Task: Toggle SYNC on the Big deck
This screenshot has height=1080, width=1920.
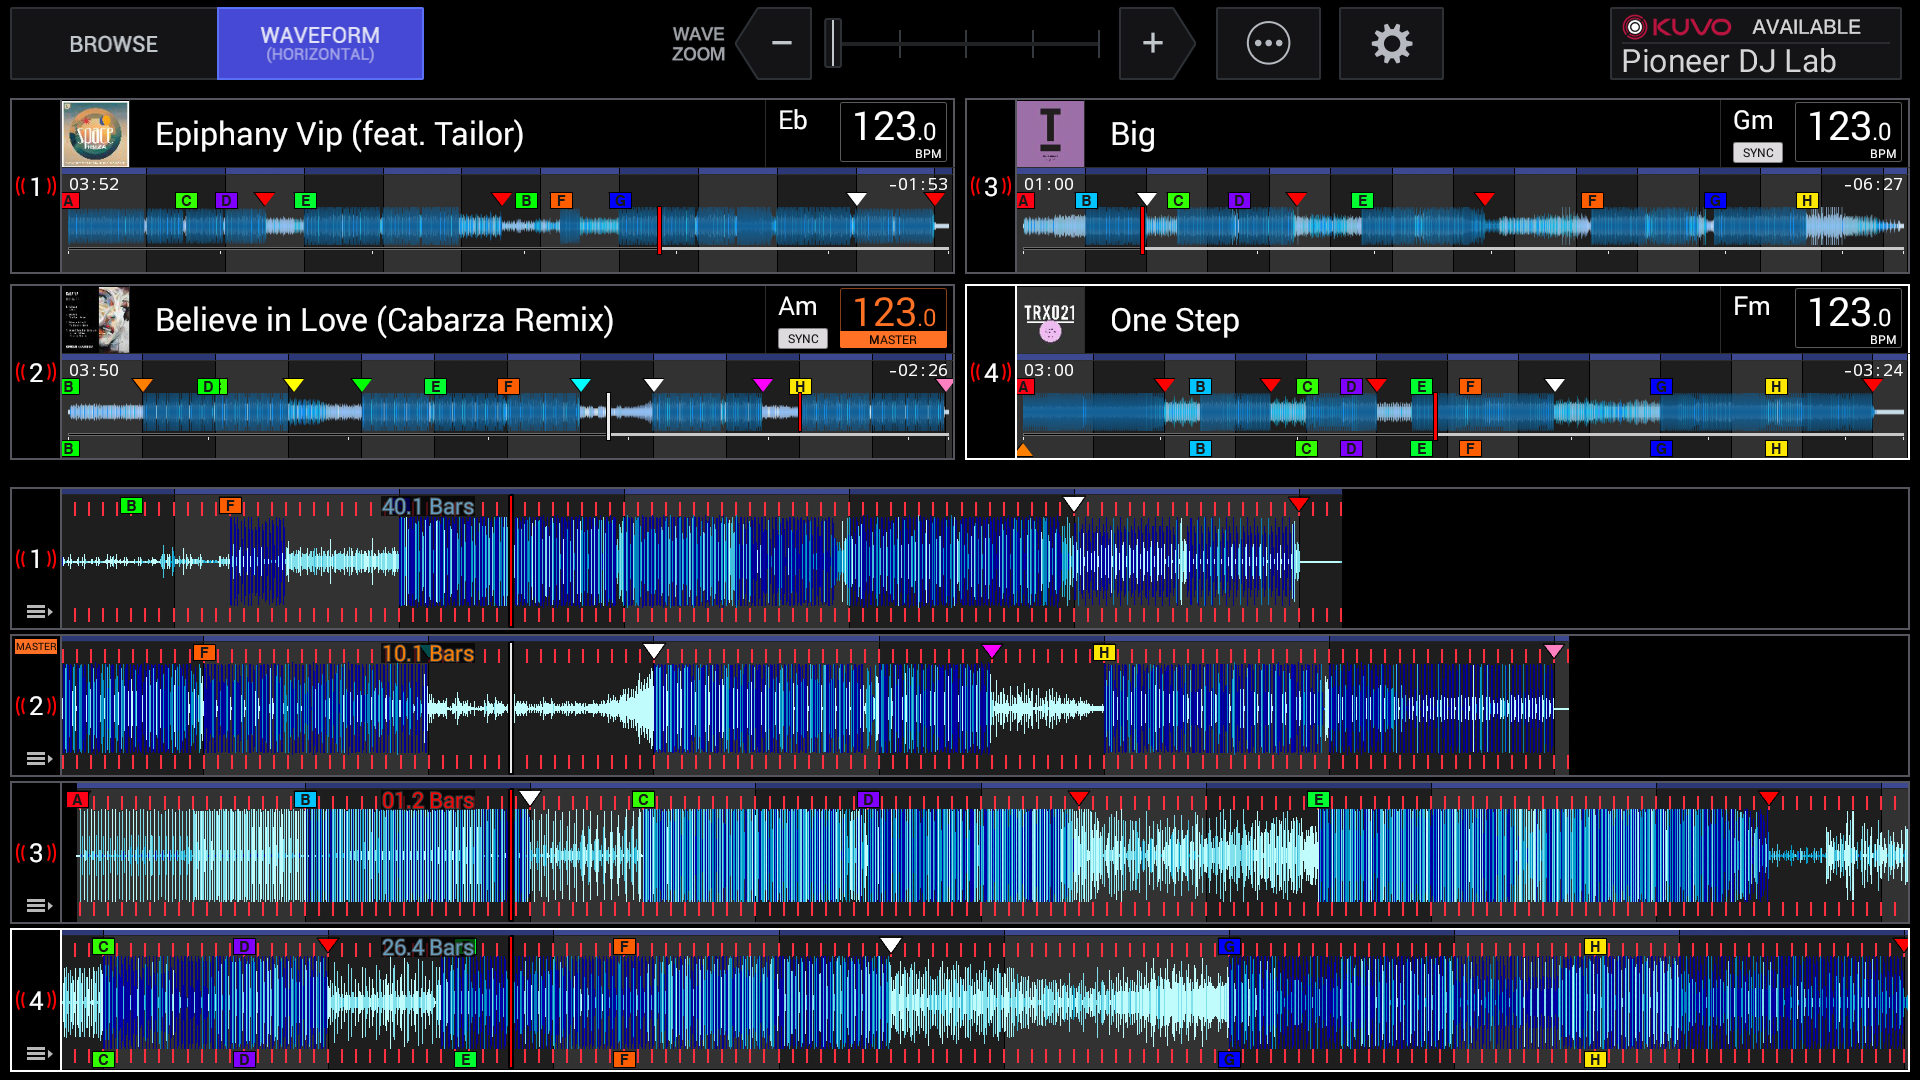Action: pos(1757,153)
